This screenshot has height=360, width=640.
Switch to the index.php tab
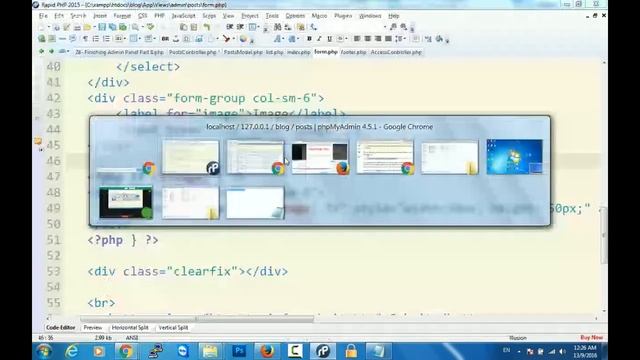298,52
